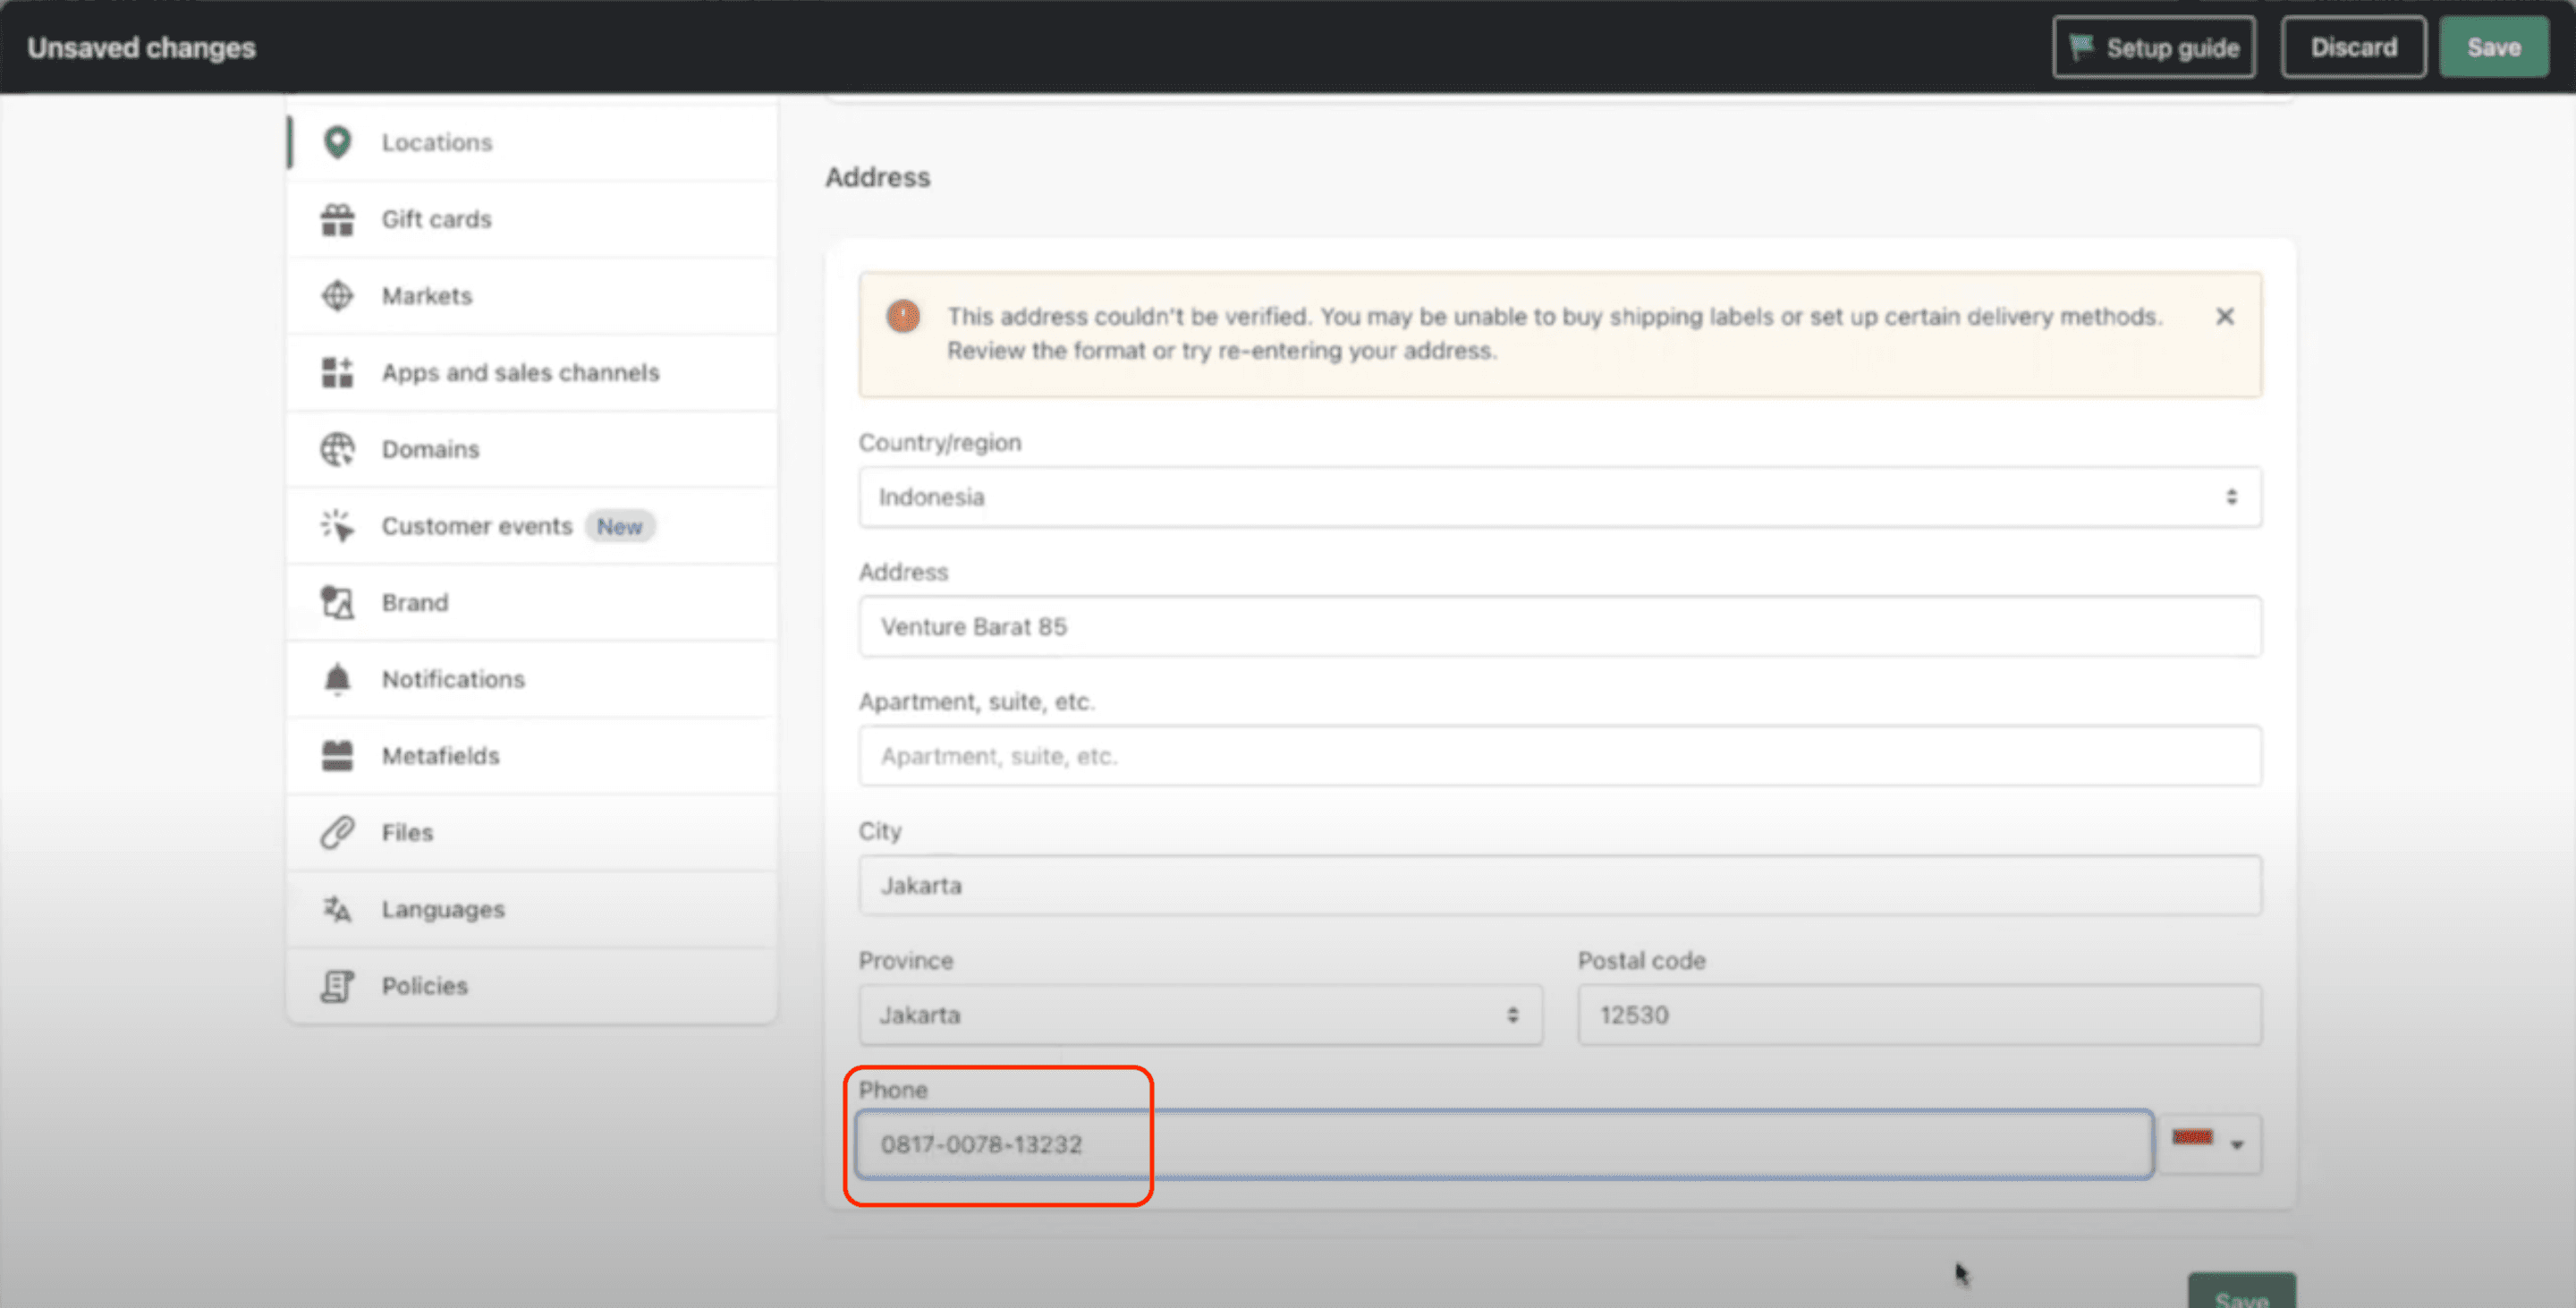Click the New badge beside Customer events
This screenshot has width=2576, height=1308.
pos(620,527)
